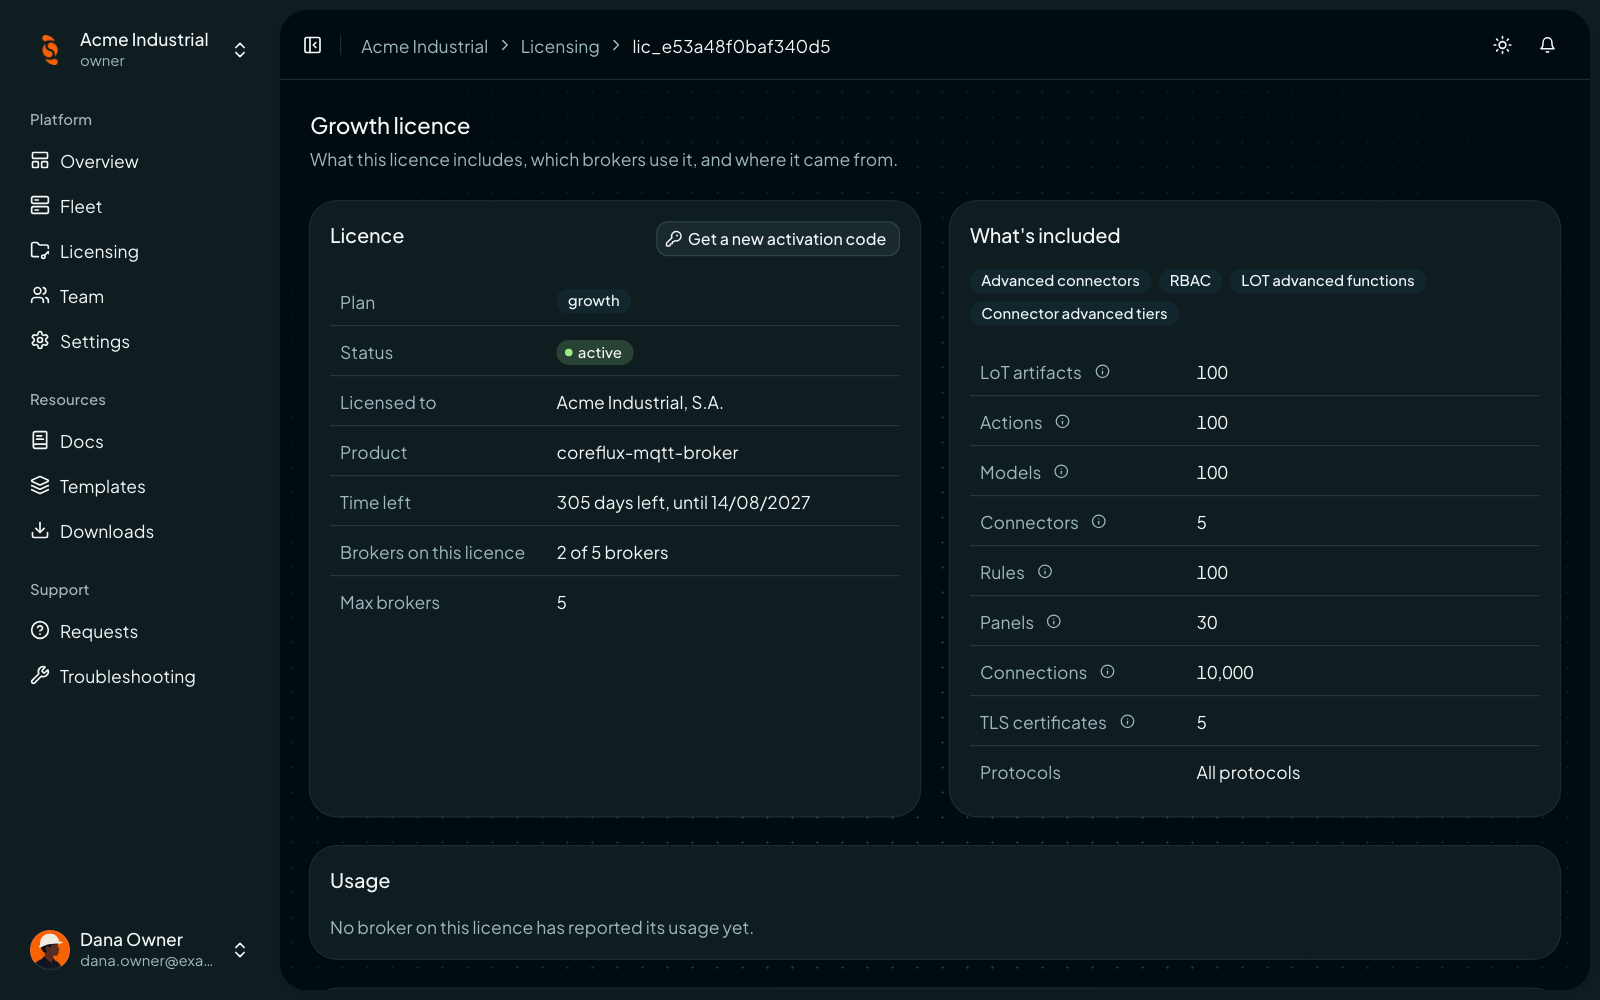The height and width of the screenshot is (1000, 1600).
Task: Open the Fleet page
Action: 140,206
